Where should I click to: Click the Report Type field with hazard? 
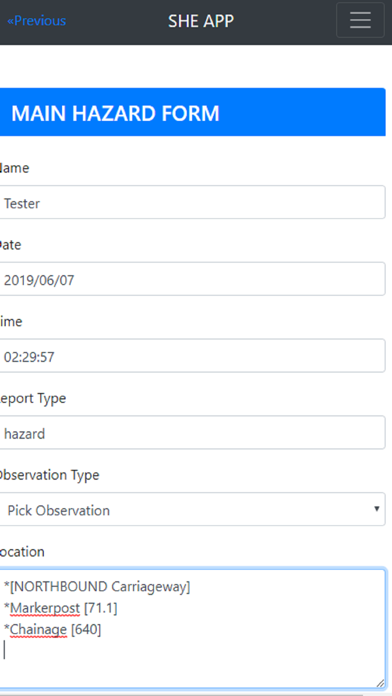click(192, 433)
